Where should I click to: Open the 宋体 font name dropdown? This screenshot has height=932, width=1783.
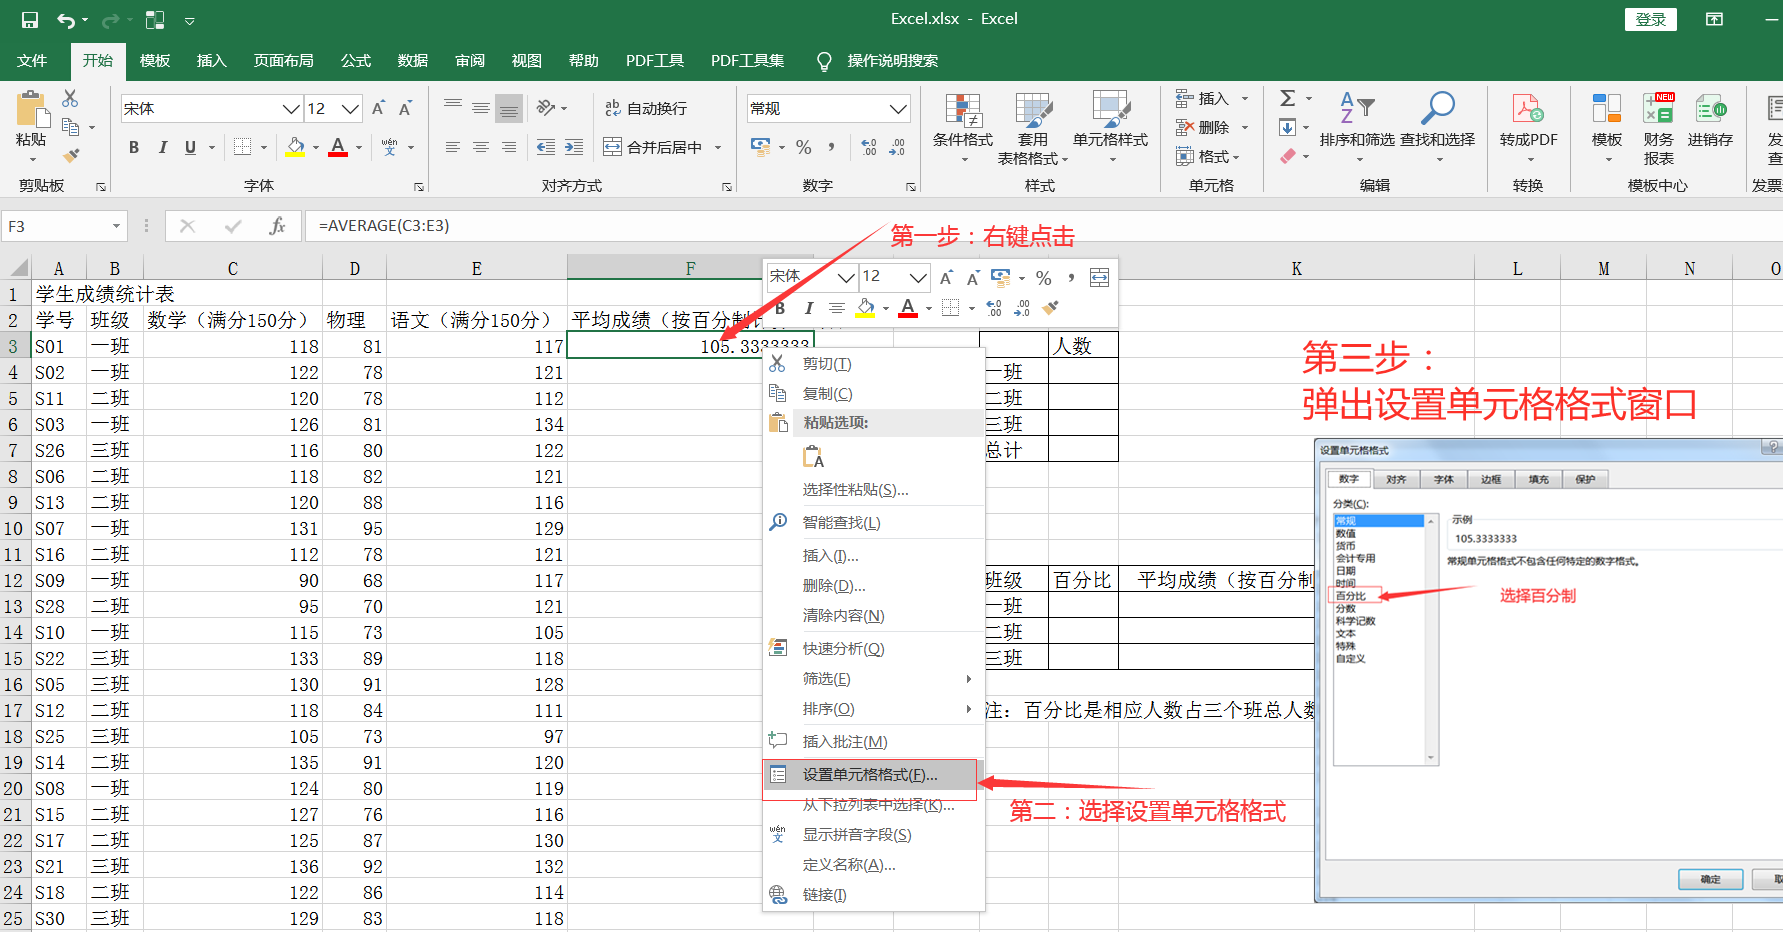coord(290,108)
